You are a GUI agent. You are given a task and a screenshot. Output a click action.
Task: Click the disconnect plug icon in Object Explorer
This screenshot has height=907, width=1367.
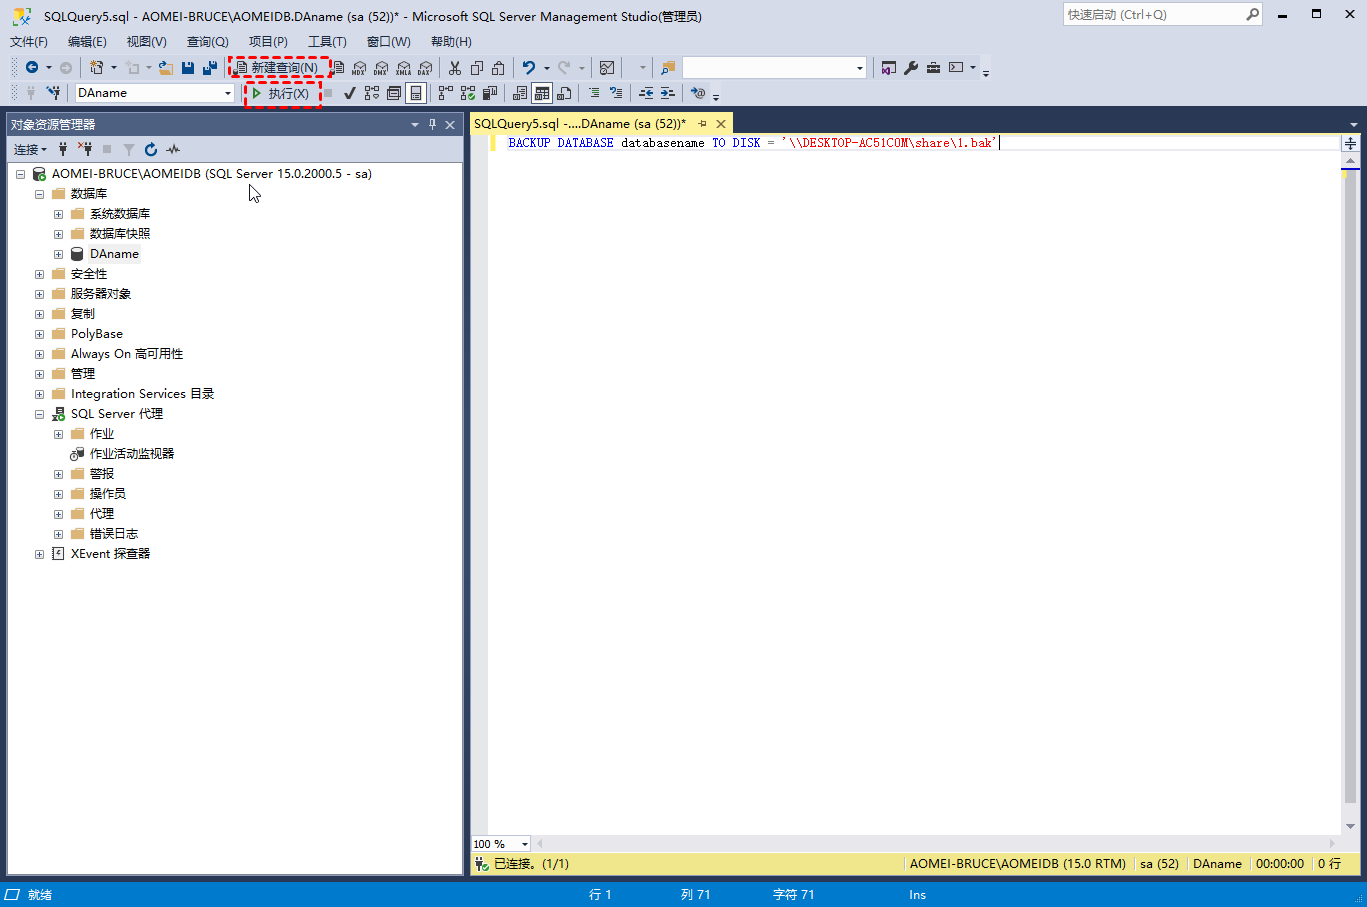coord(85,149)
